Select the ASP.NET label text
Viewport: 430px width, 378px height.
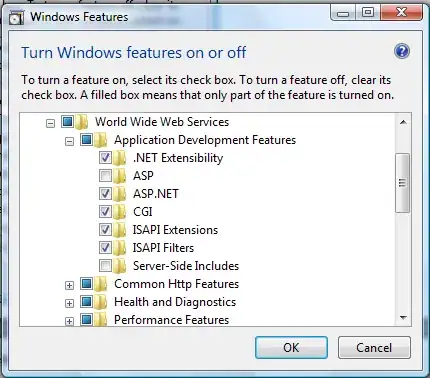[x=156, y=194]
